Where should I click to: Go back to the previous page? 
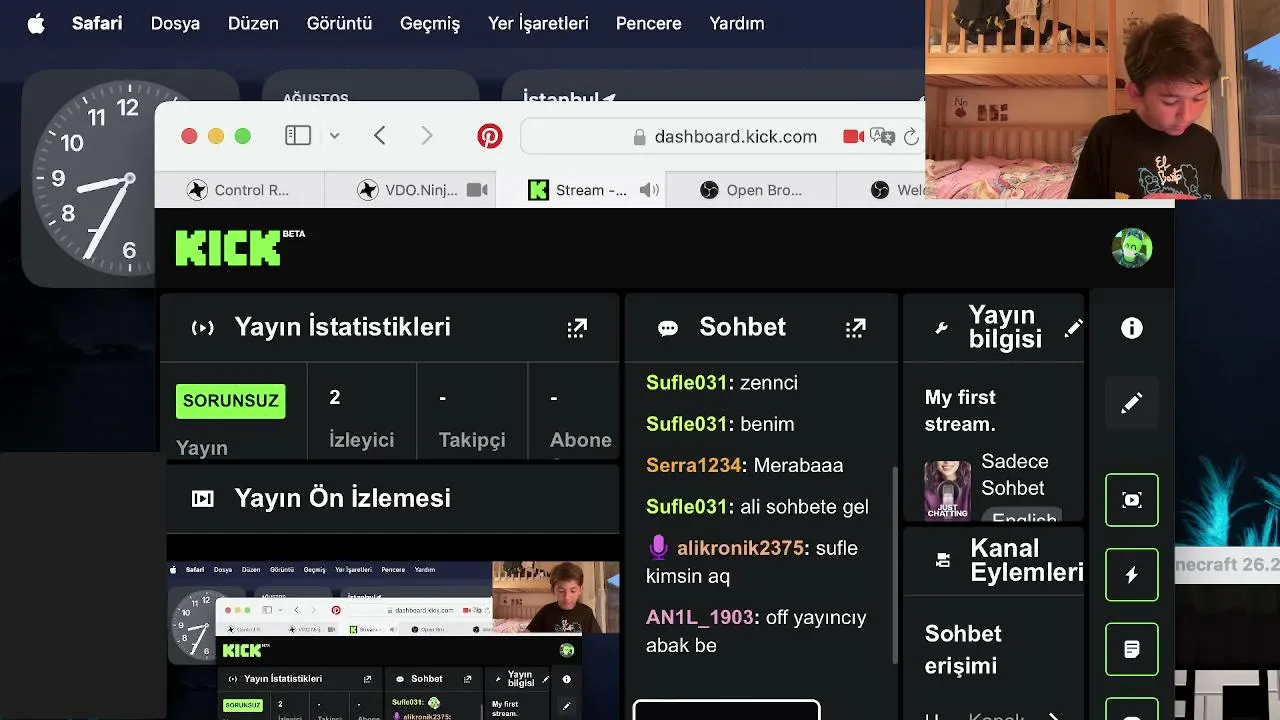tap(379, 136)
